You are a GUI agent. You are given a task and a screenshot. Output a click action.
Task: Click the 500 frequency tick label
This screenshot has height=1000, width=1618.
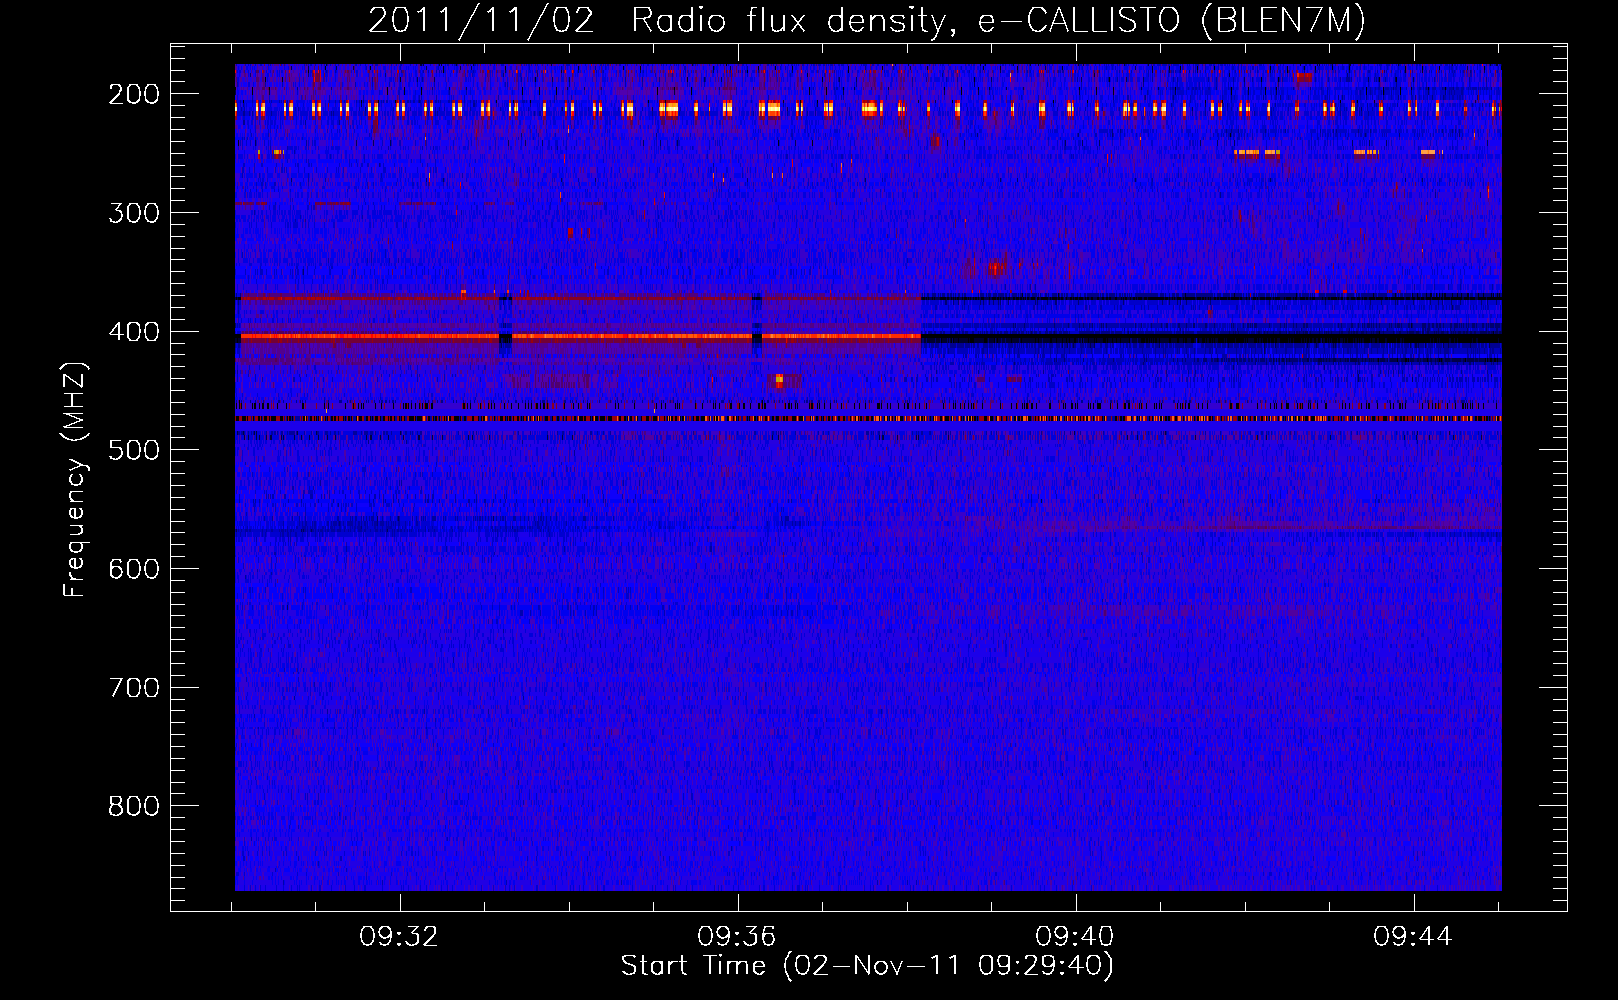(134, 450)
